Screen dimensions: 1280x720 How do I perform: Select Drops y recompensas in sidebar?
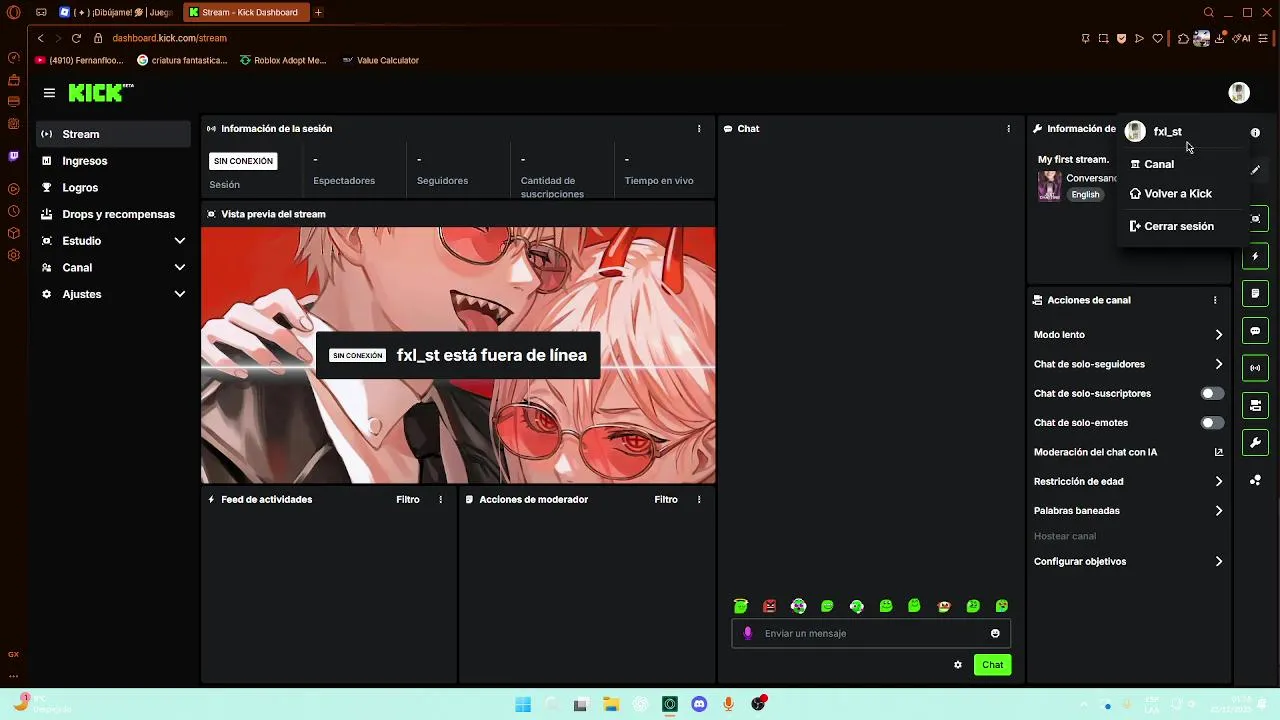(113, 214)
